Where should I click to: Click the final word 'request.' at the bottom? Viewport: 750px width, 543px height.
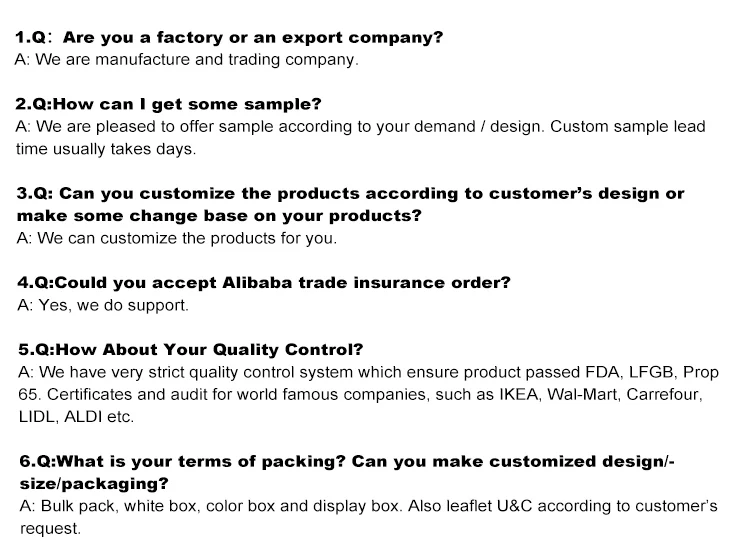(x=50, y=529)
